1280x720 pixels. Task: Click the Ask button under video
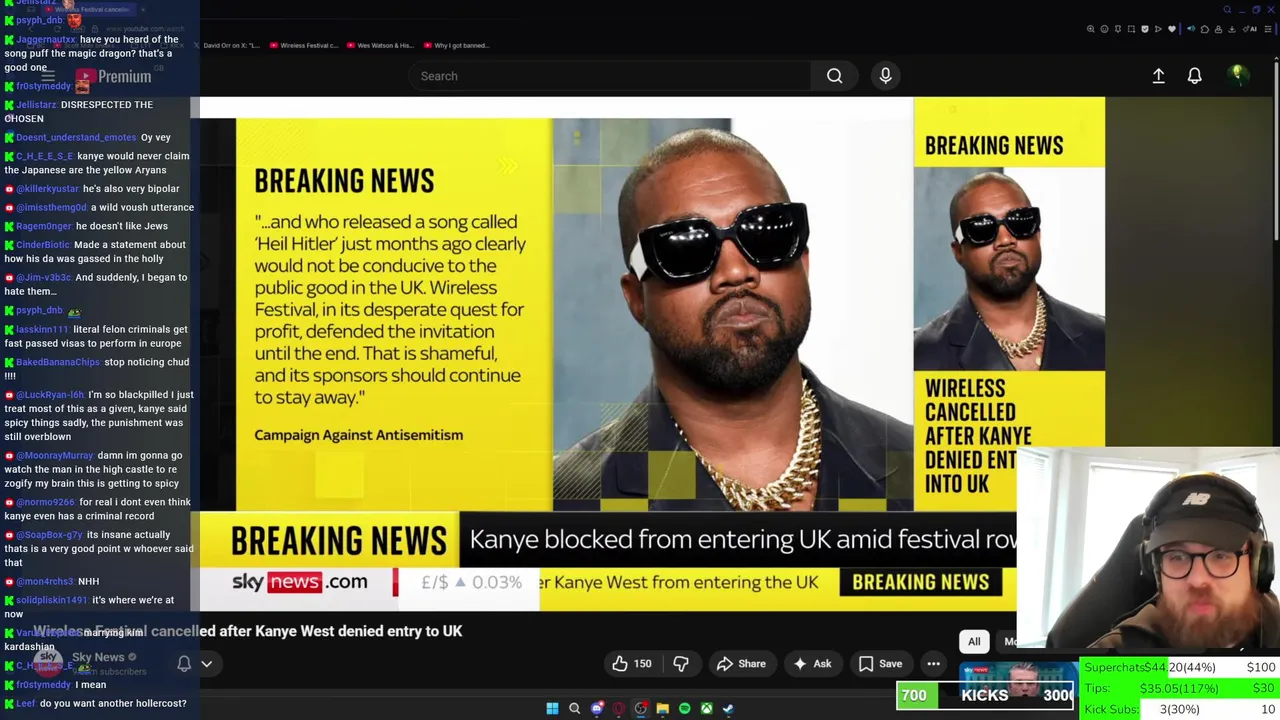click(x=812, y=664)
